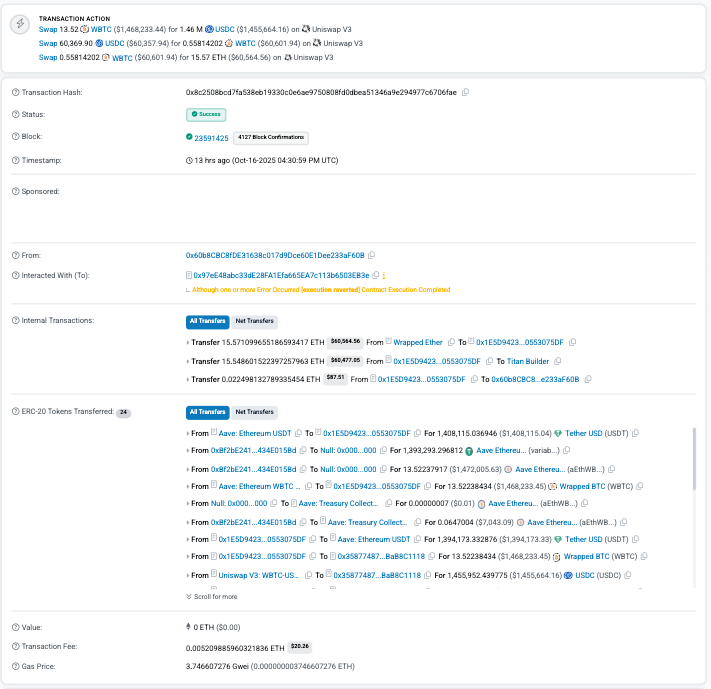Copy Null: 0x000...000 address in 1,393,293 row

point(383,450)
